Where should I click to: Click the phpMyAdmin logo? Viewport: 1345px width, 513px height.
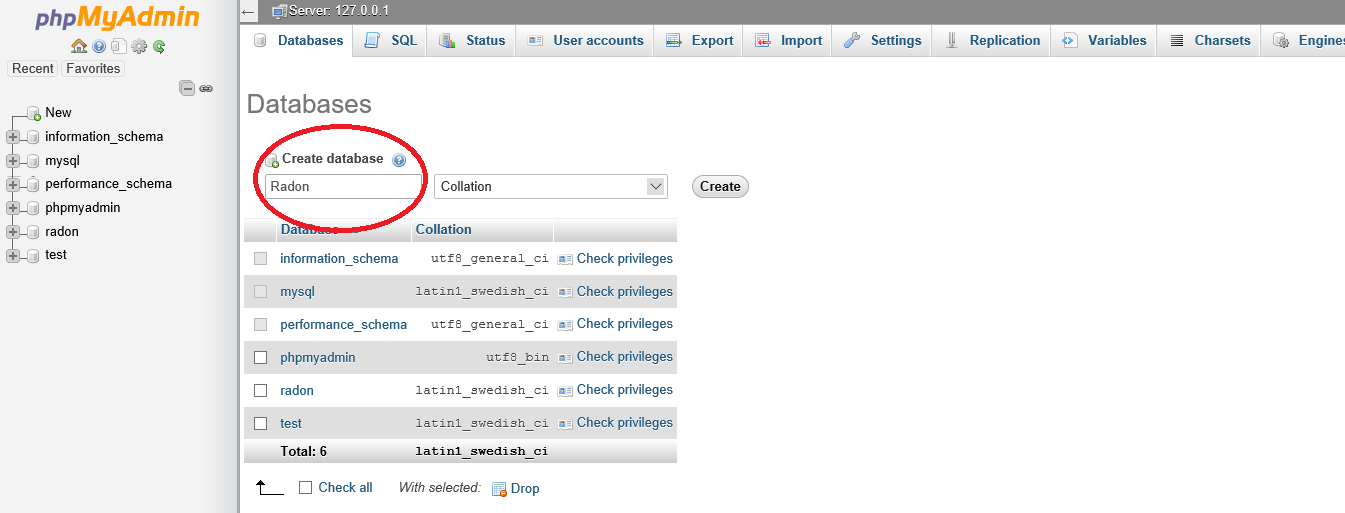117,18
